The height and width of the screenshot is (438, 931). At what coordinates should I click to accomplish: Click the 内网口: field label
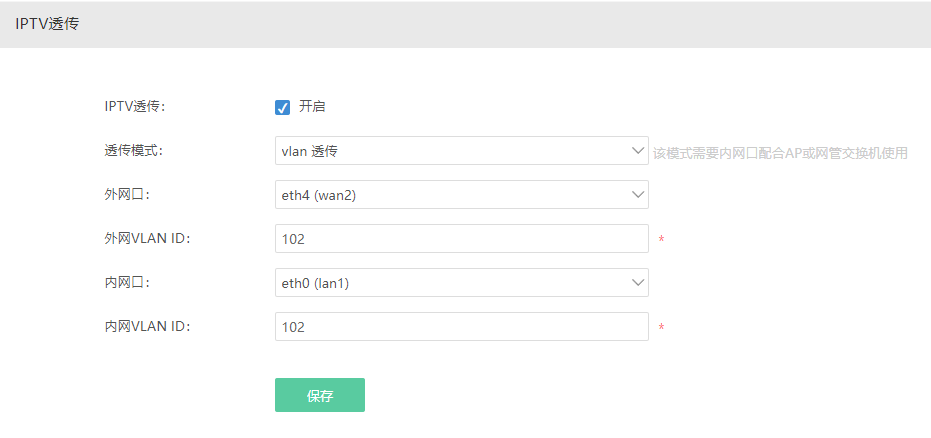click(127, 283)
